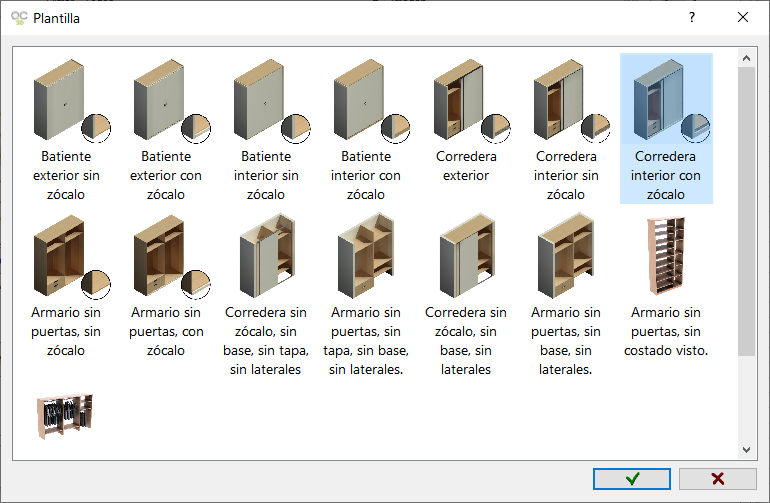The image size is (770, 503).
Task: Choose Corredera sin zócalo, sin base, sin laterales icon
Action: click(468, 255)
